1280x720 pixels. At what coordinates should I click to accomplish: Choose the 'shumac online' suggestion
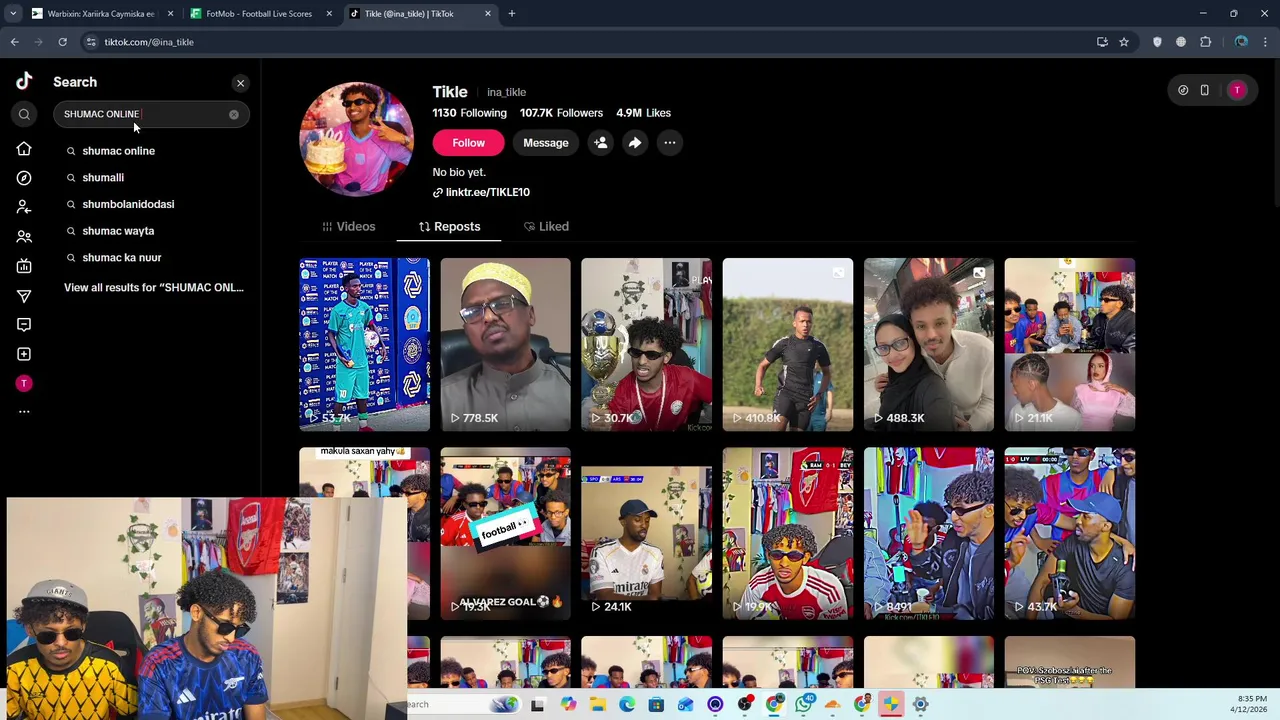pos(118,151)
